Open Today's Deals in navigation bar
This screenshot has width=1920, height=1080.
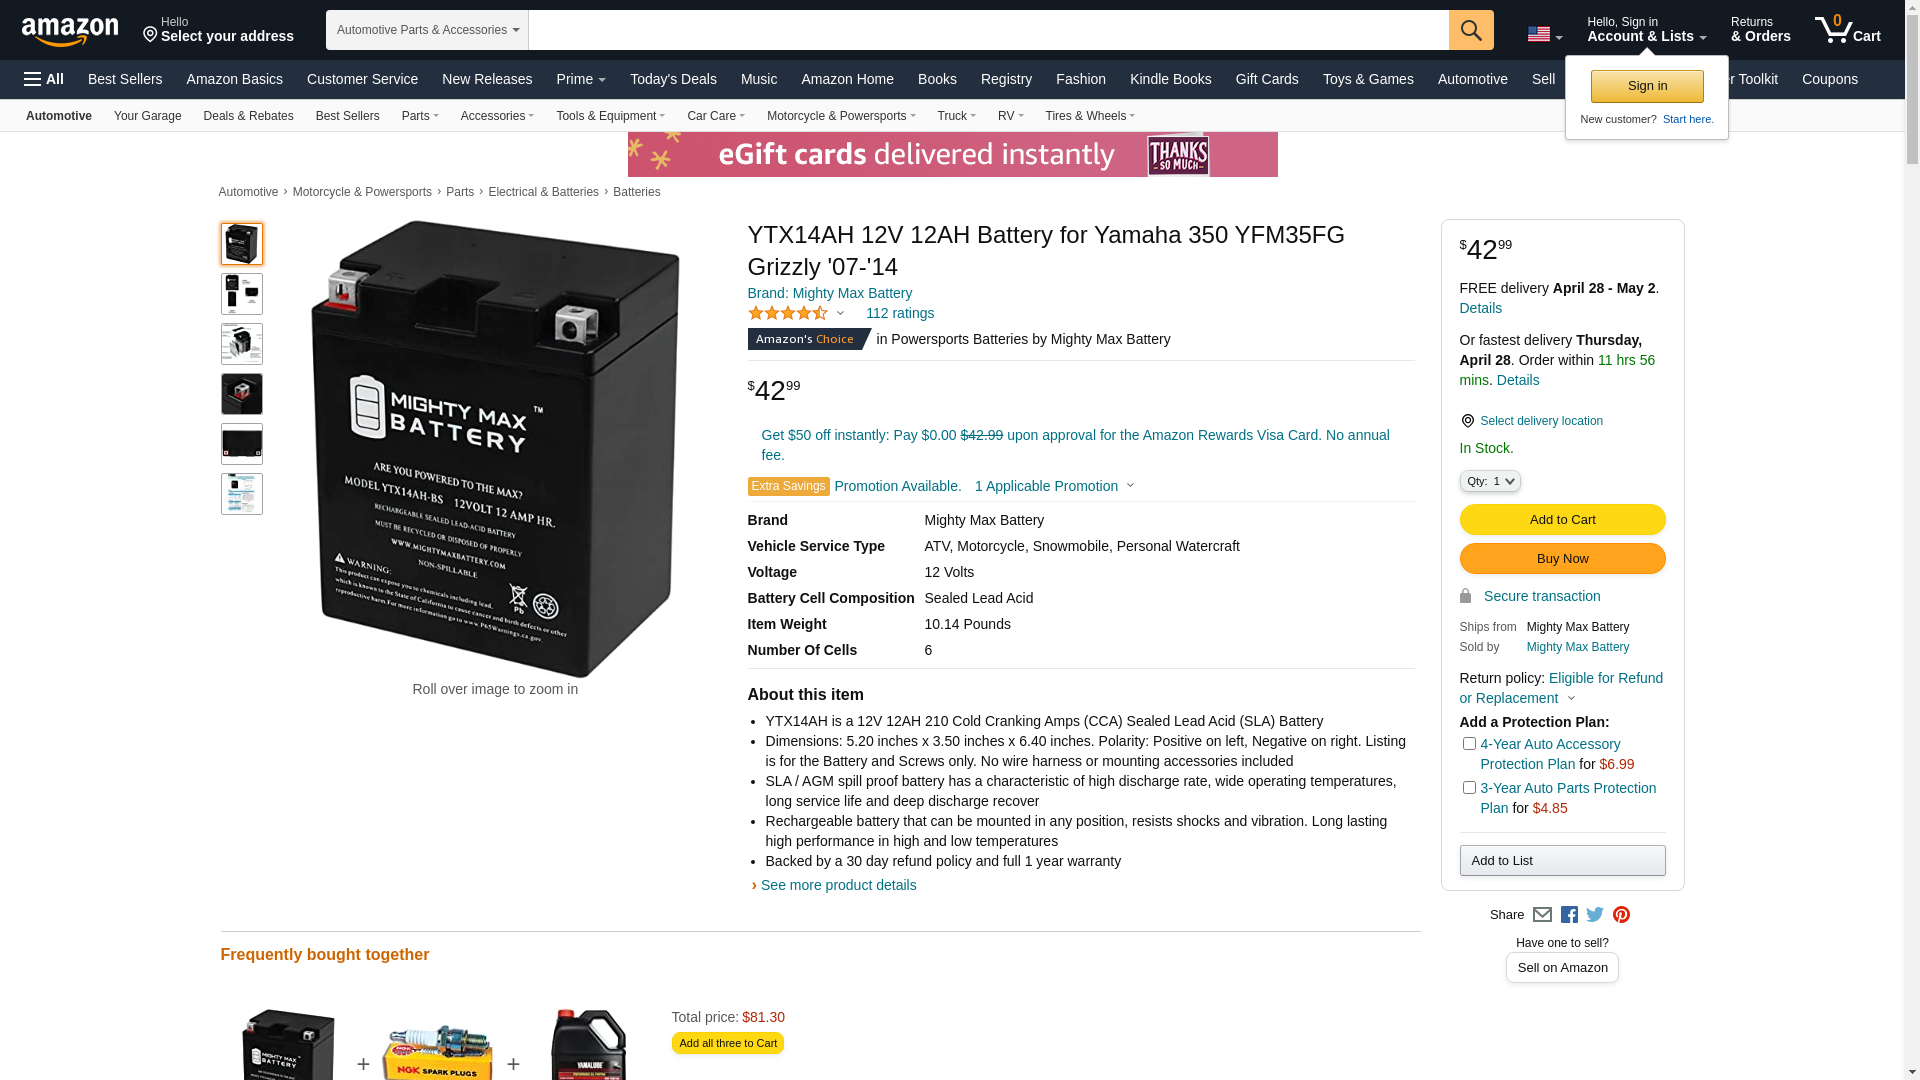point(673,79)
